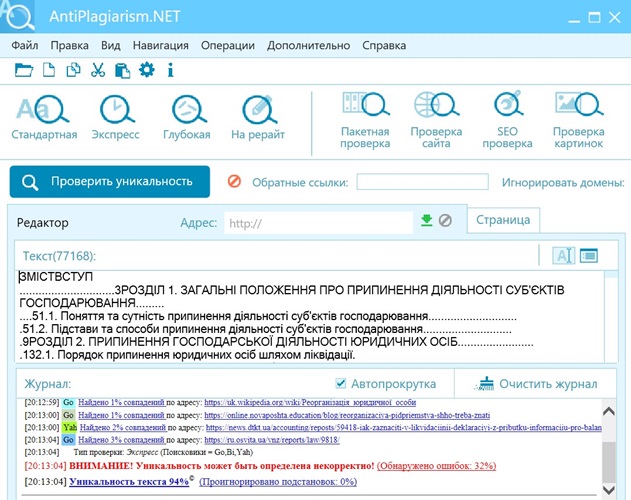This screenshot has height=500, width=631.
Task: Click 'Текст(77168):' label
Action: click(x=59, y=256)
